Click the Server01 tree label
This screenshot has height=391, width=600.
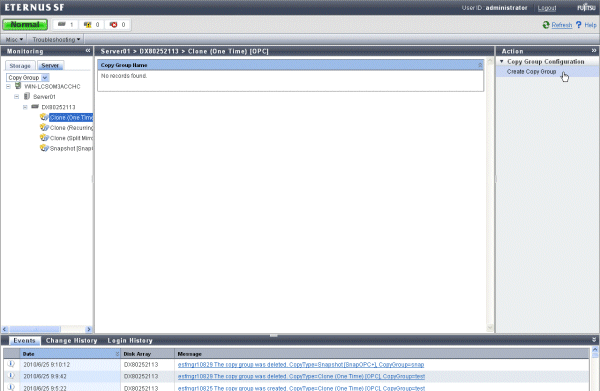click(x=44, y=97)
